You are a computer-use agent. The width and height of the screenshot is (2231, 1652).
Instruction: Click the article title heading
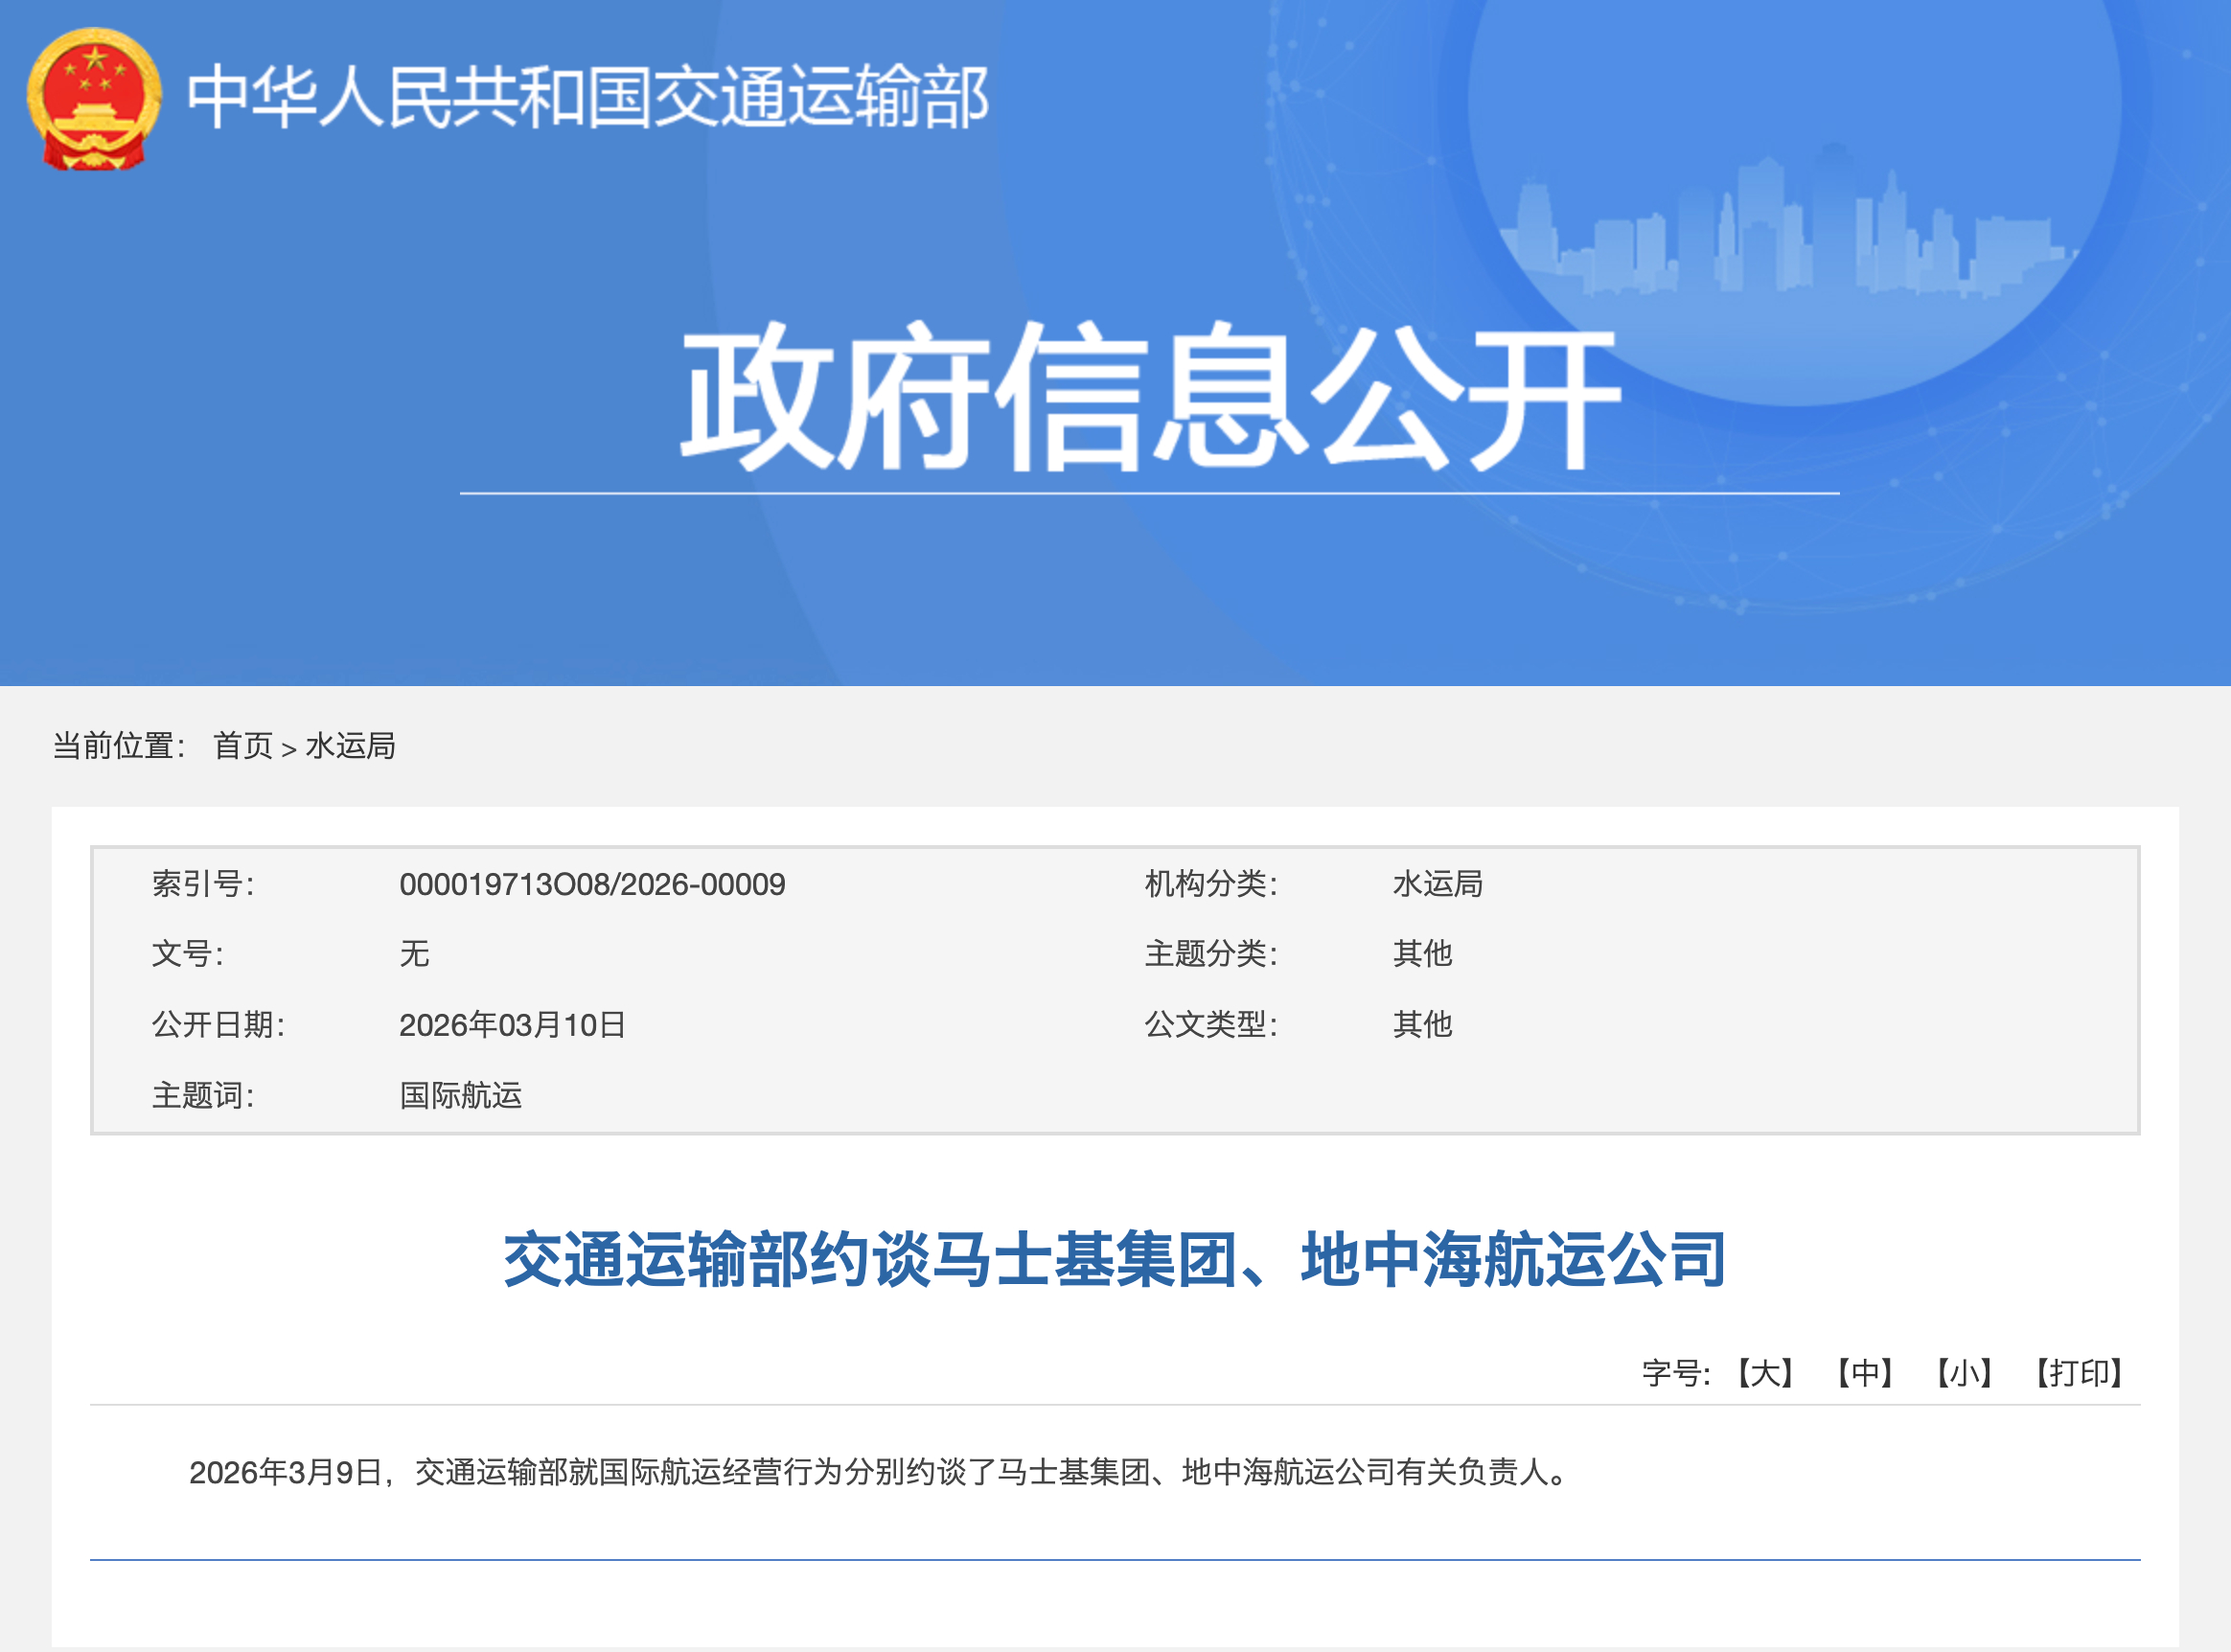point(1115,1259)
